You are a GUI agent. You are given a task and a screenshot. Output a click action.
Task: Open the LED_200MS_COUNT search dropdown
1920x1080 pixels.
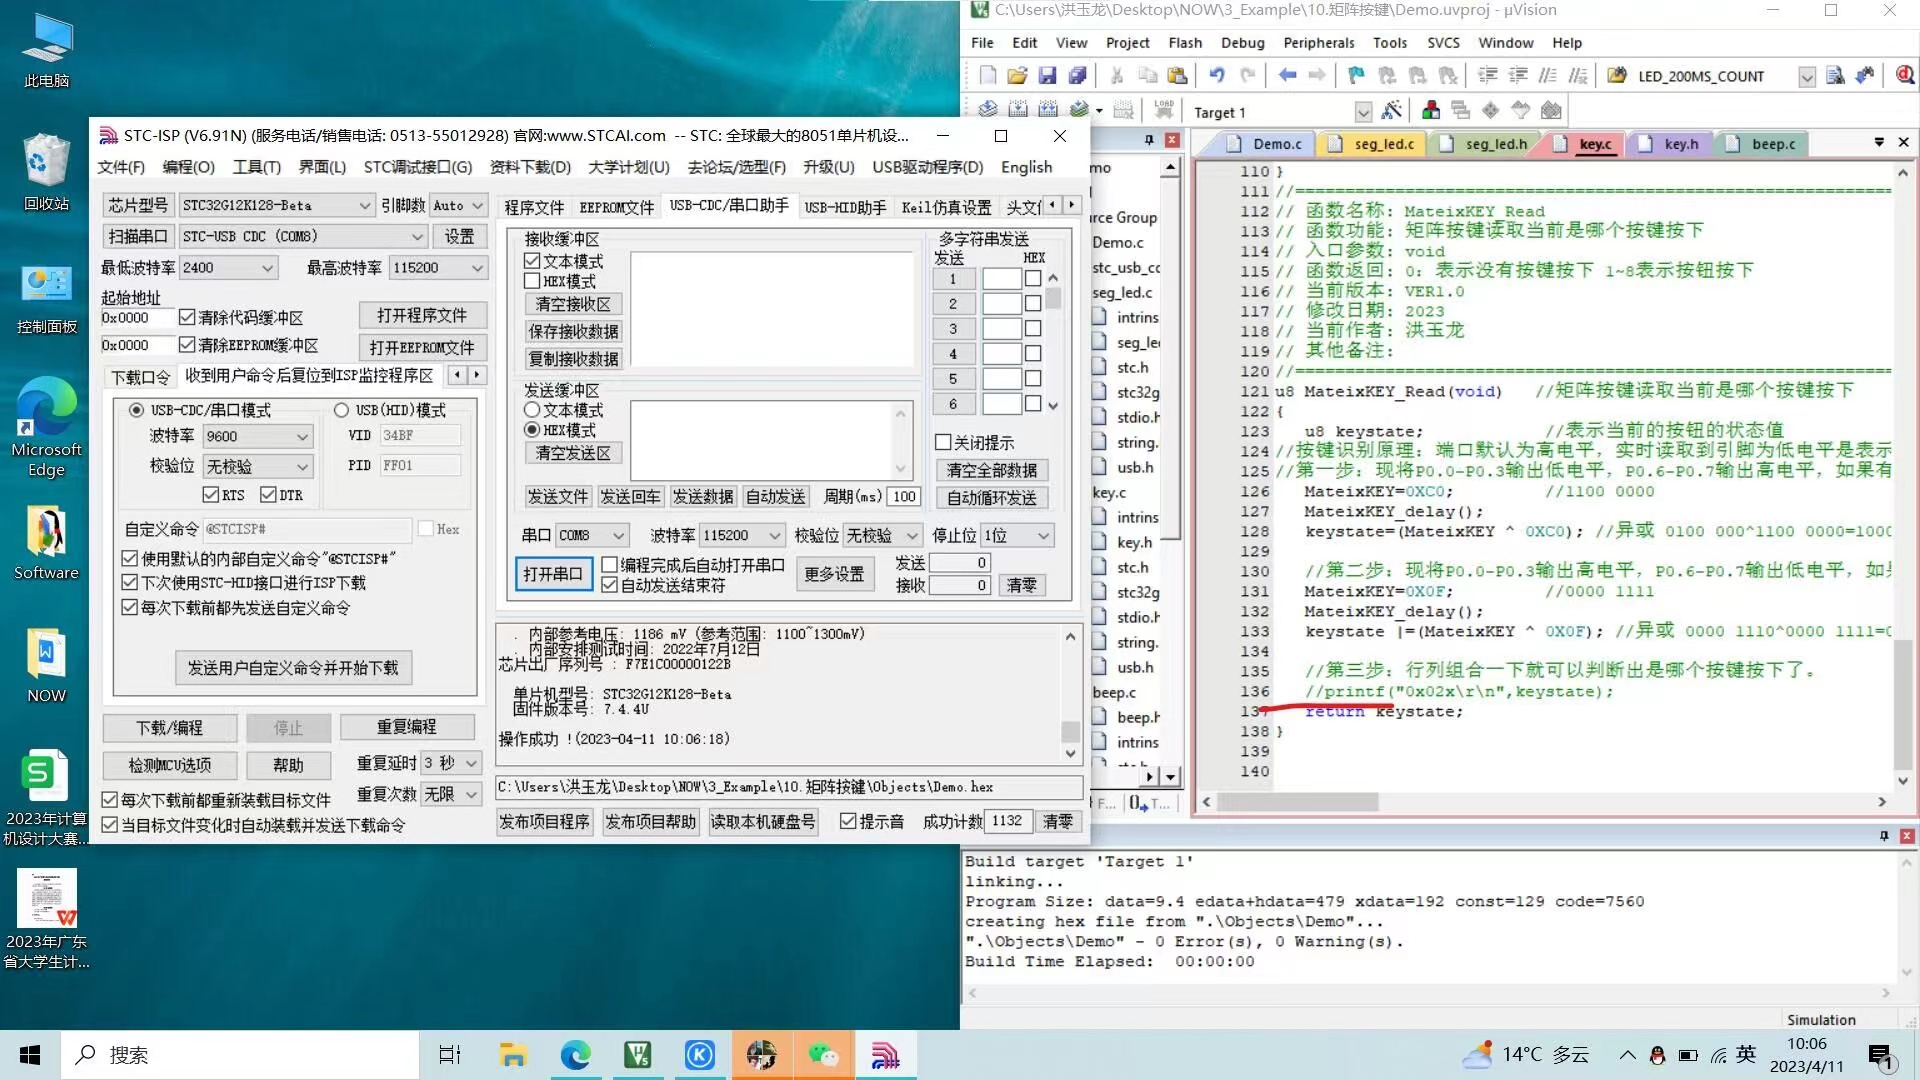click(x=1806, y=77)
